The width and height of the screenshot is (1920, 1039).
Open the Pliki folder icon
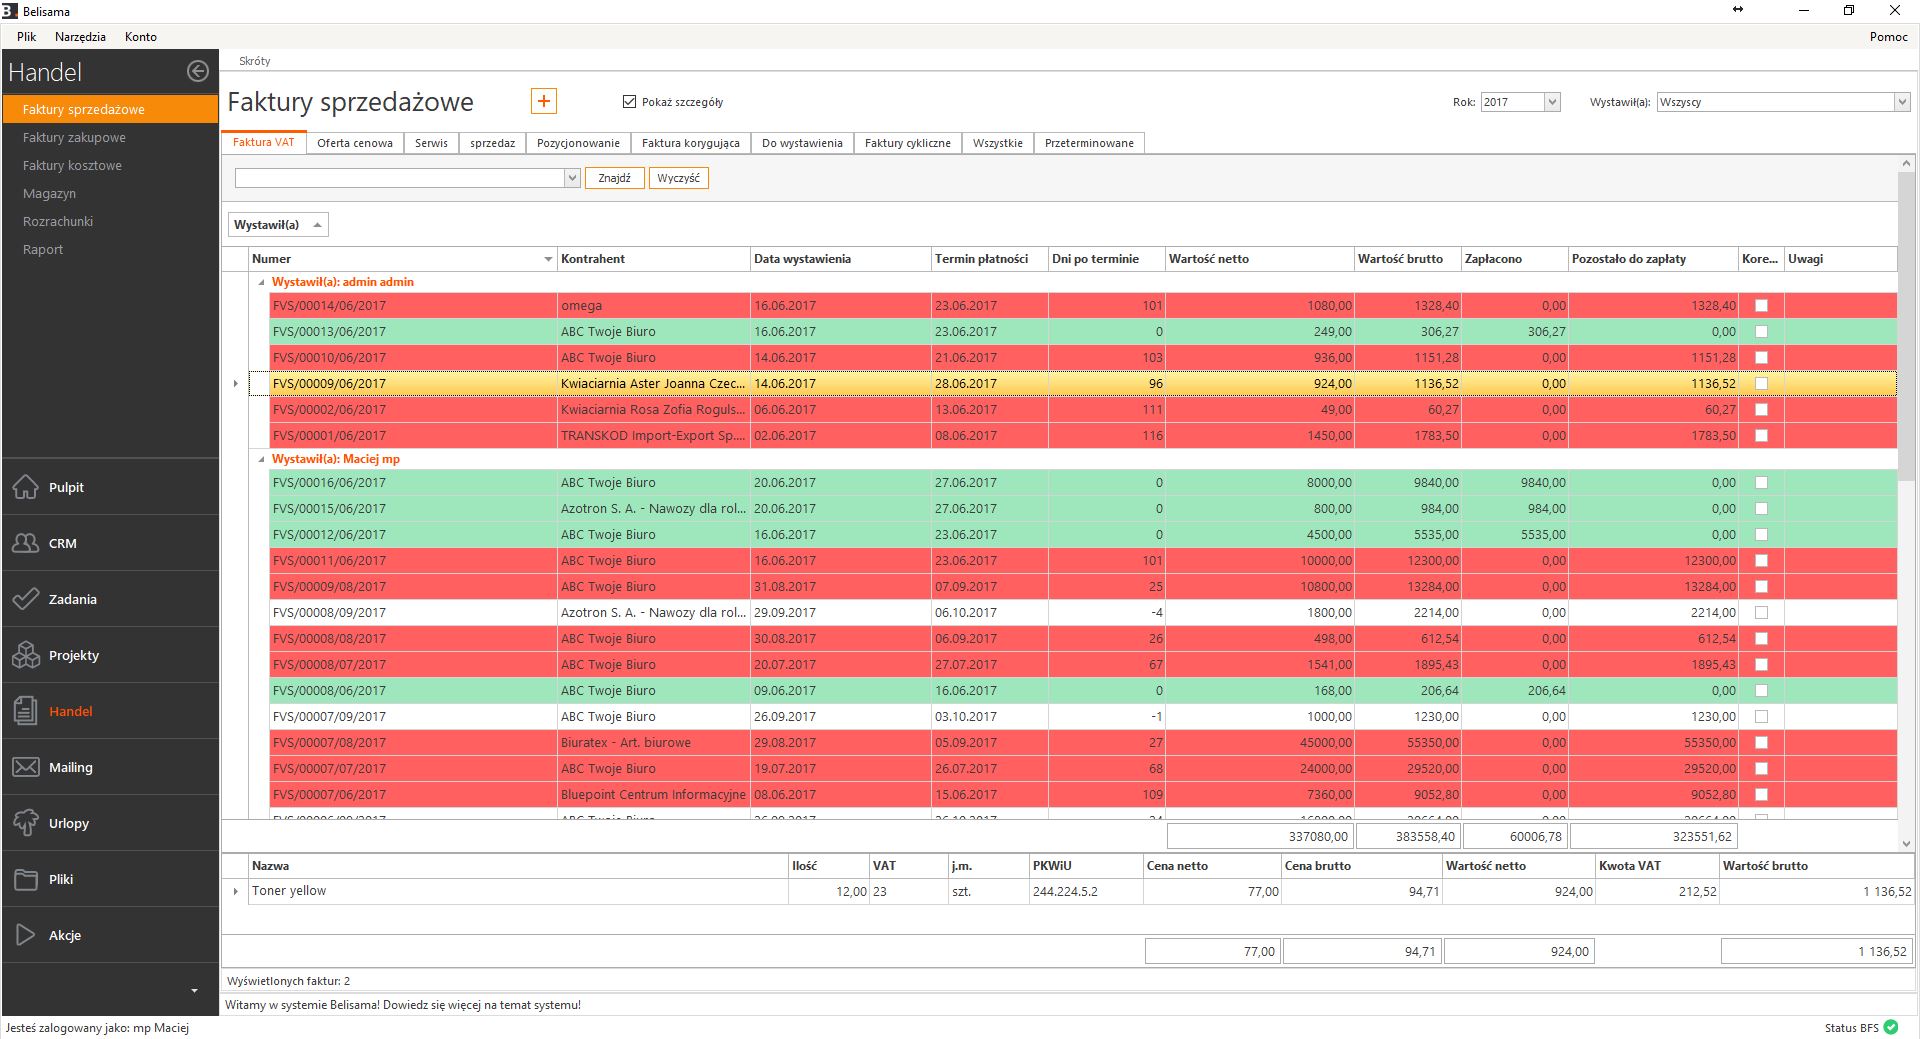[26, 879]
